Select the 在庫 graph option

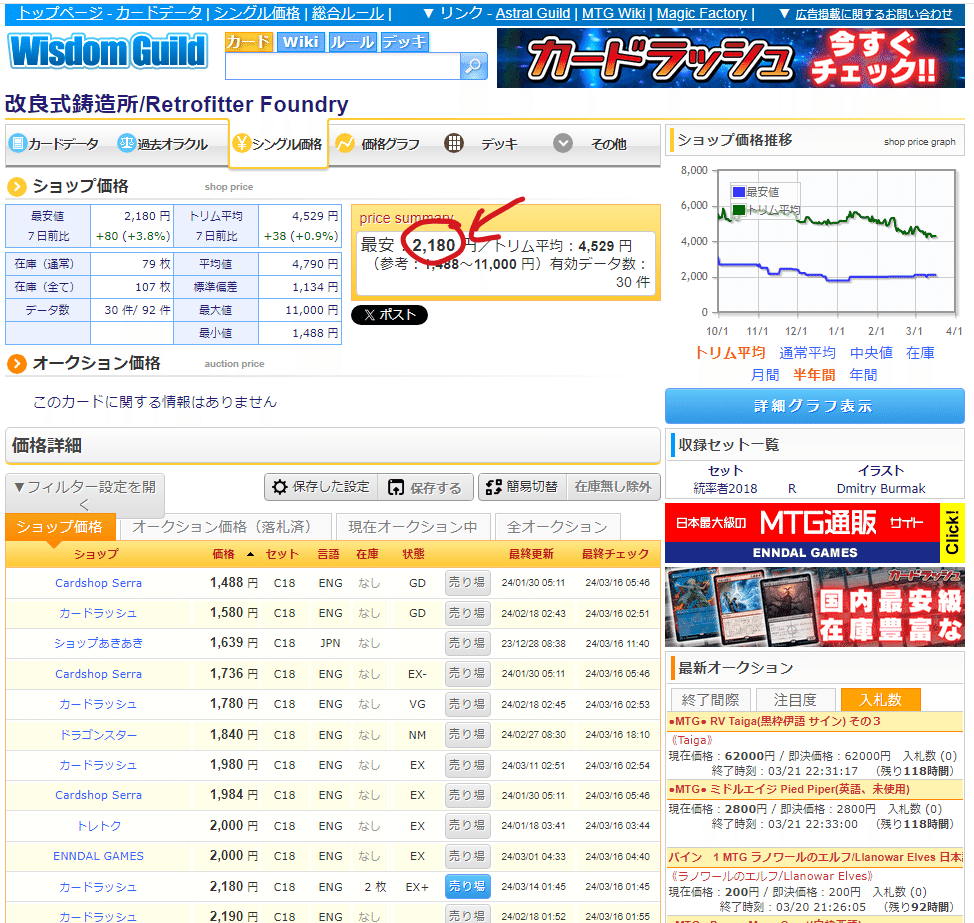coord(920,353)
